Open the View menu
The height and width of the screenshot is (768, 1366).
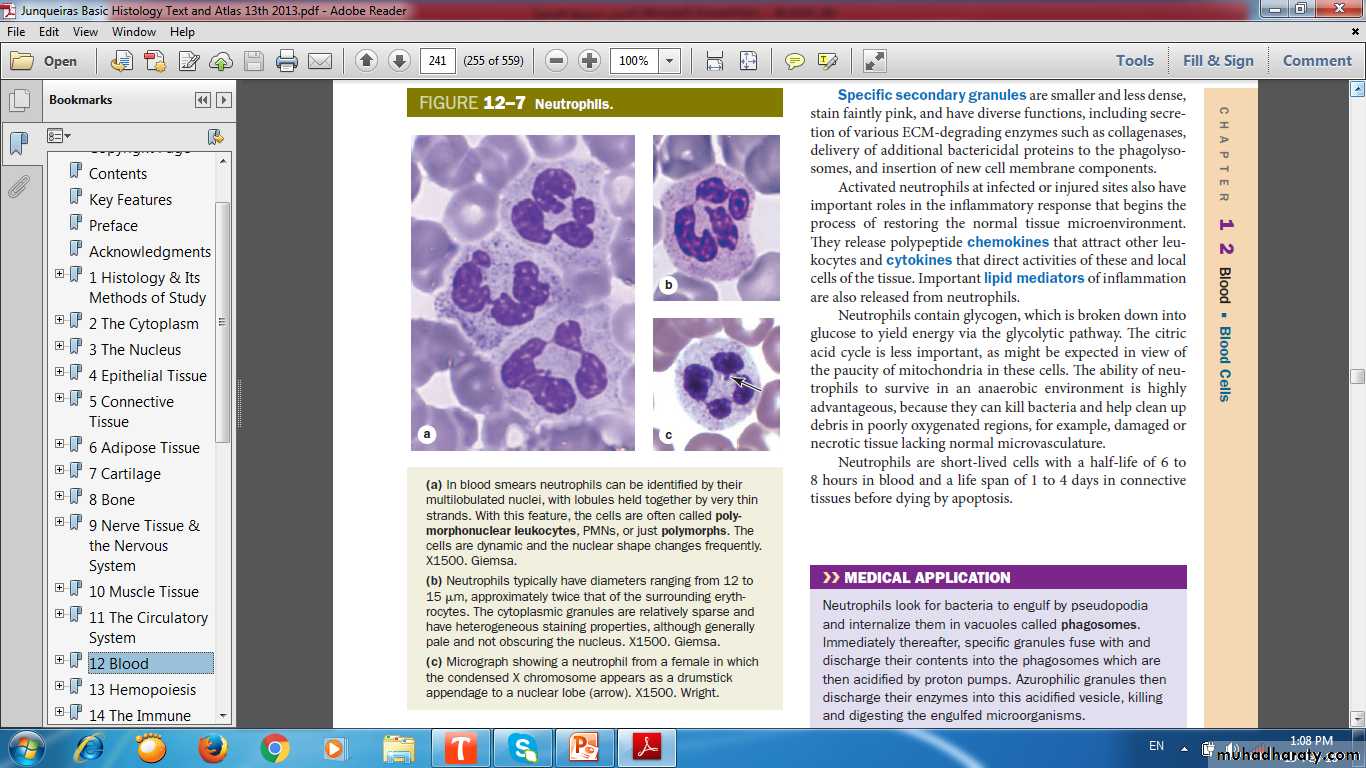85,32
